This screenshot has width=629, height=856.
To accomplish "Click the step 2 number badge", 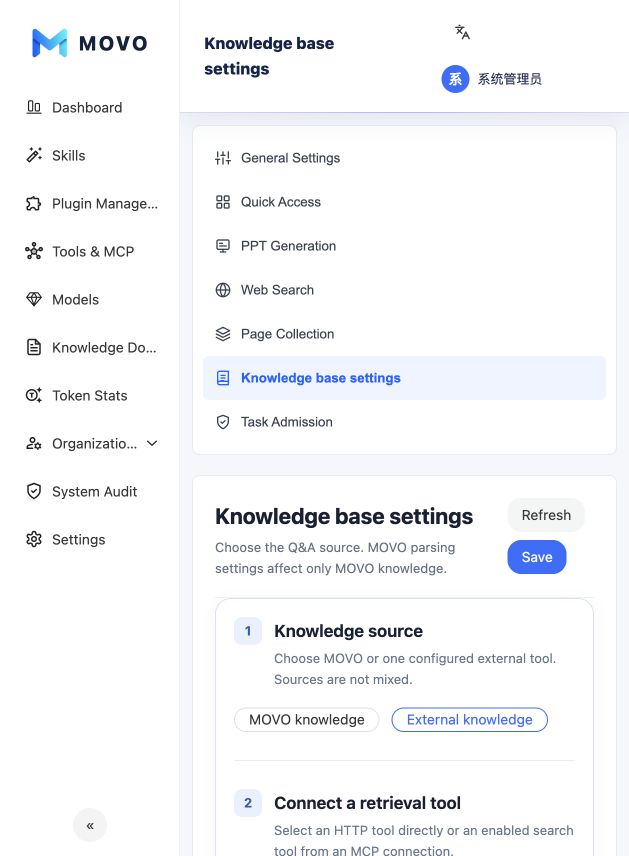I will click(x=248, y=803).
